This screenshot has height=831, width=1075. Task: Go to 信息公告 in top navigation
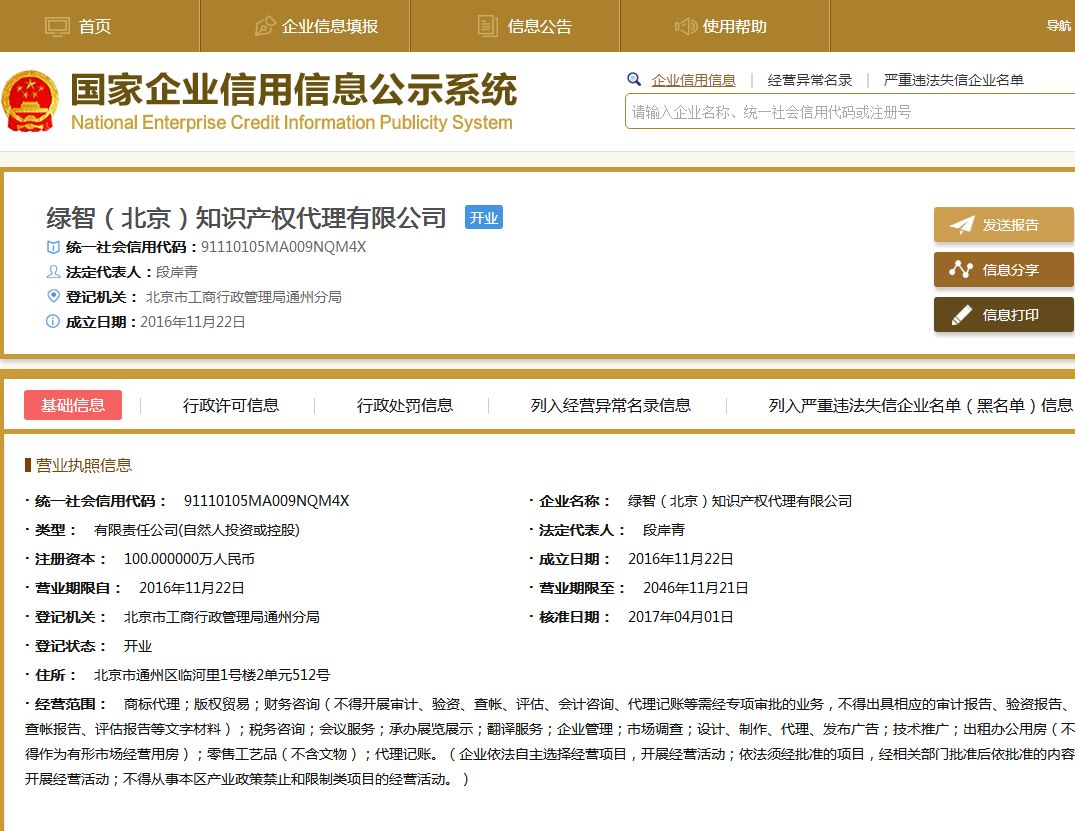click(x=540, y=26)
